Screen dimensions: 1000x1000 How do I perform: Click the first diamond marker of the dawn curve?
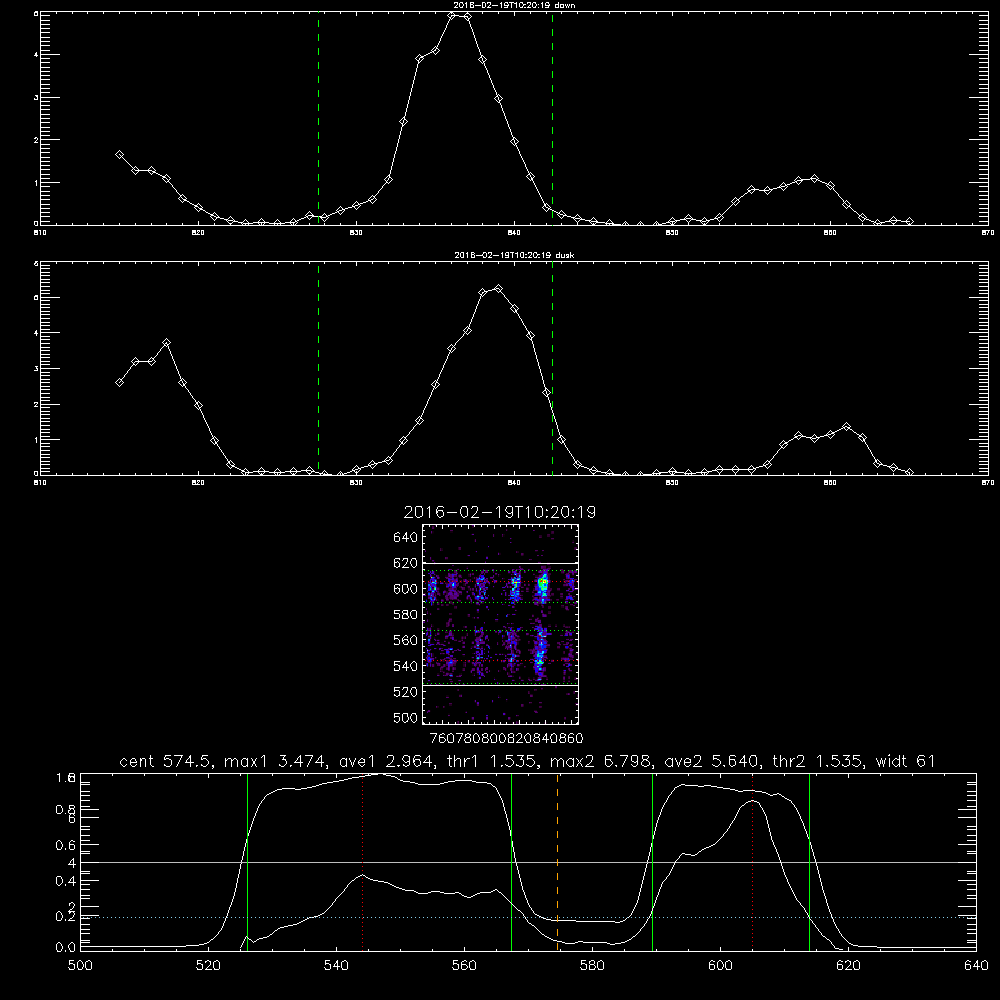[119, 154]
